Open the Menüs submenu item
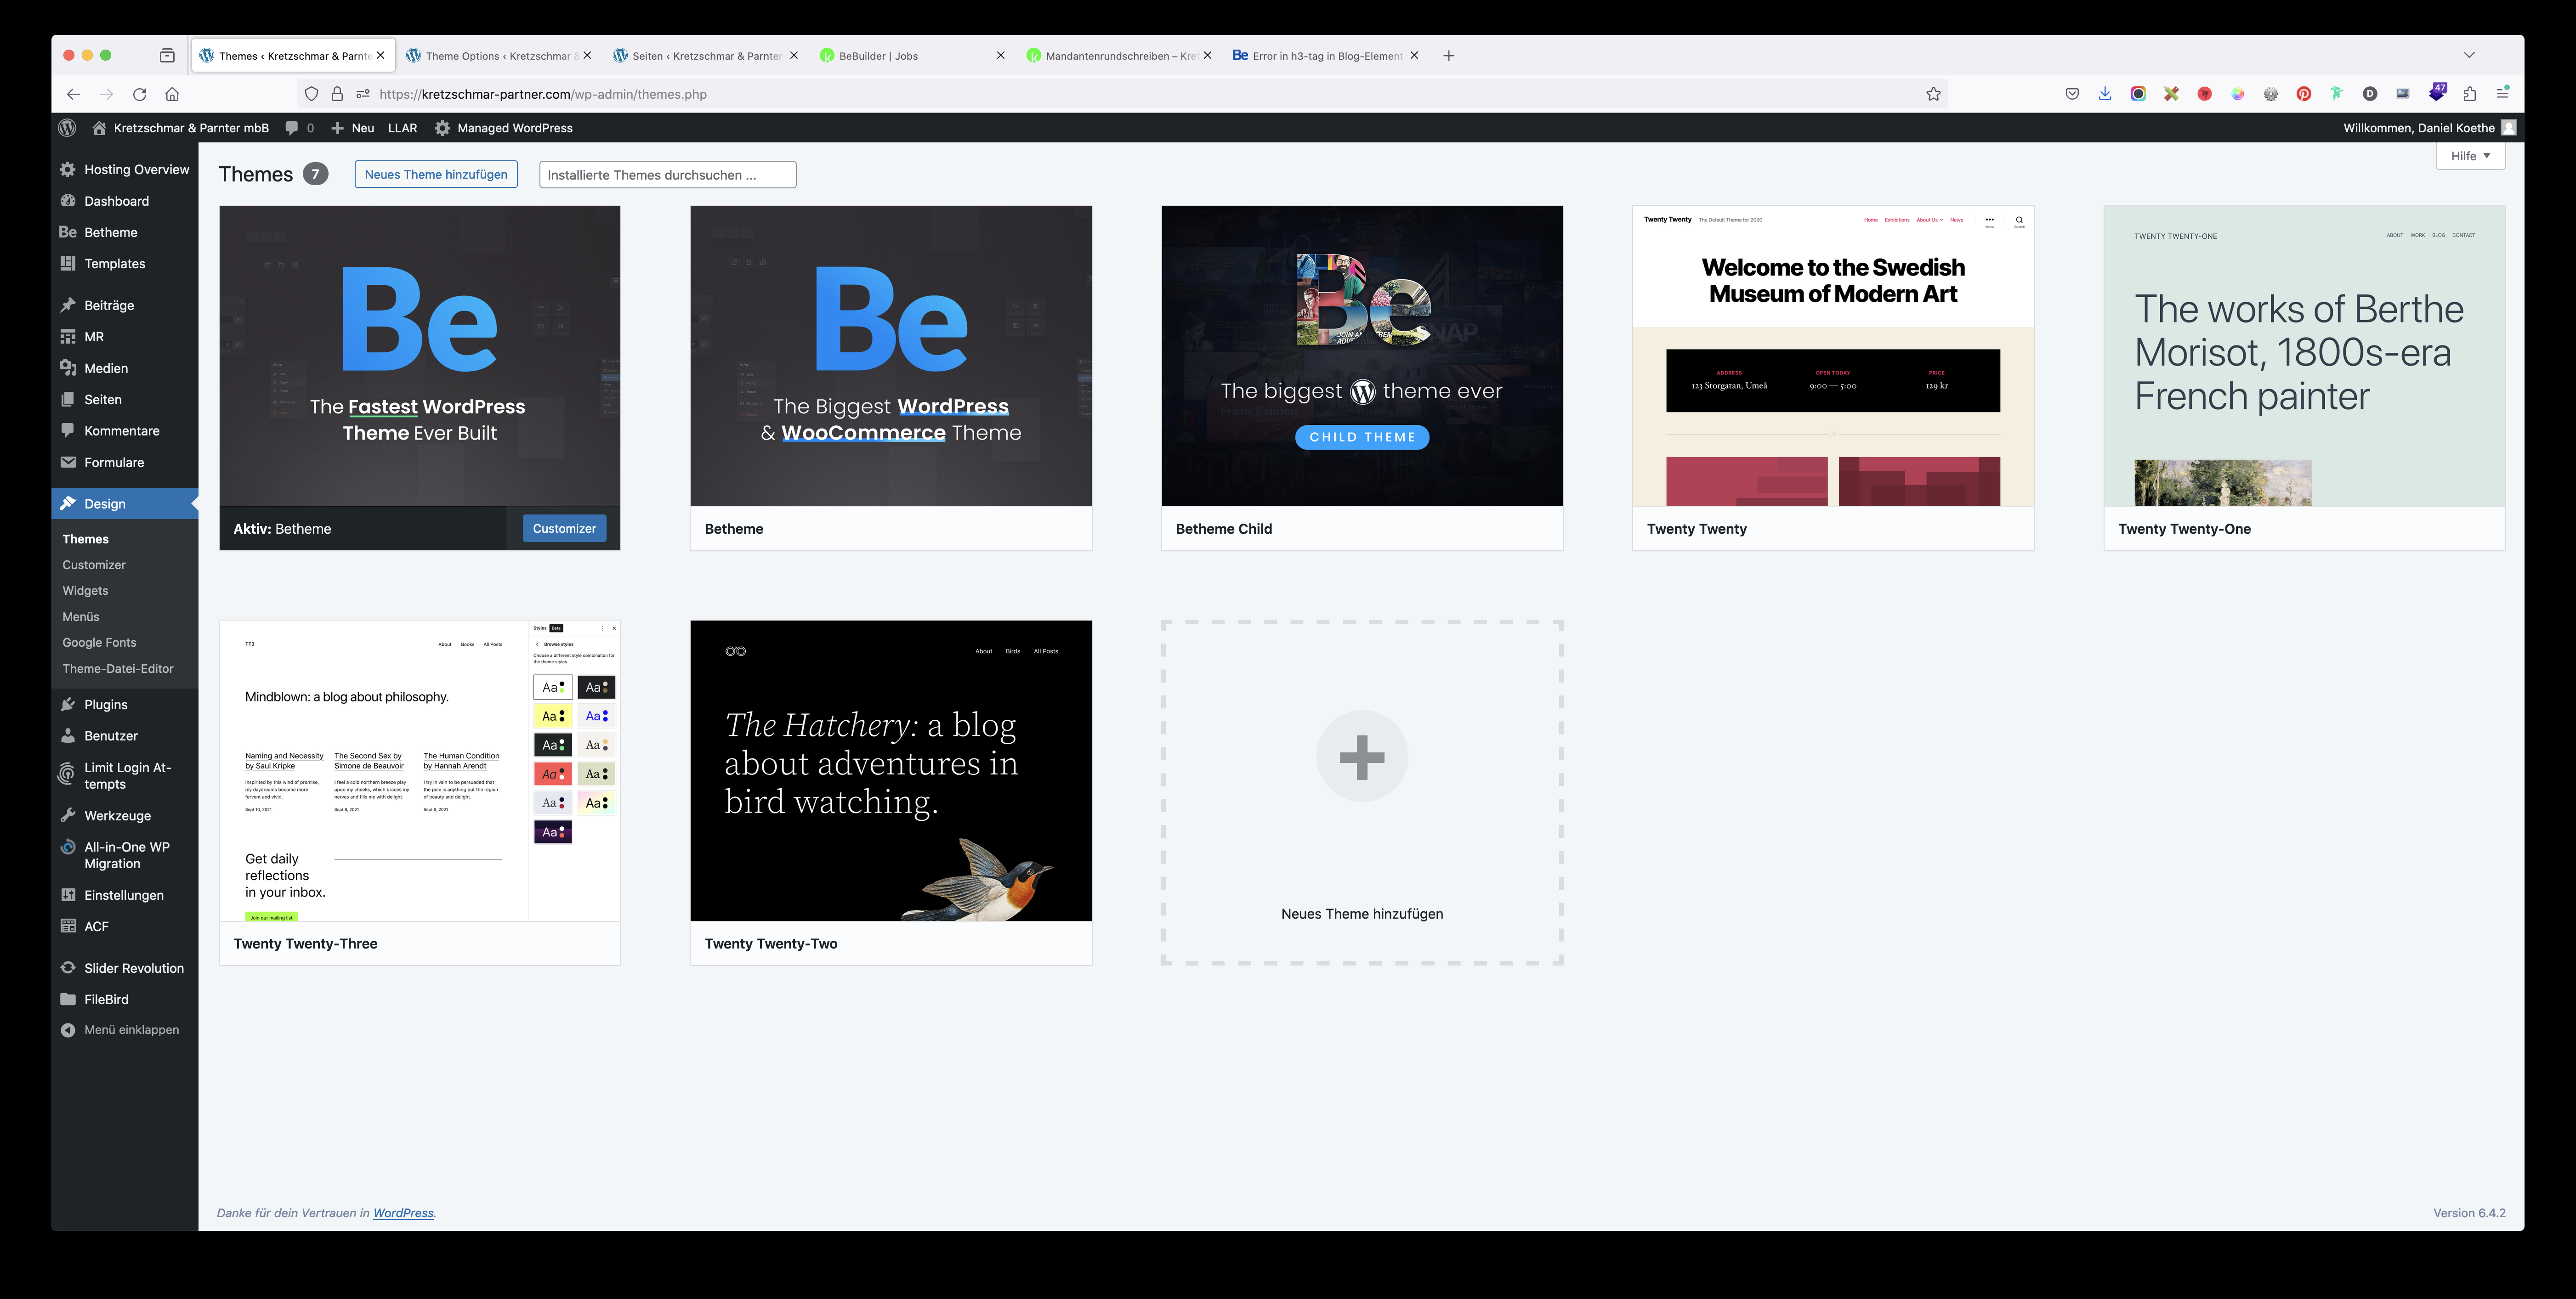 pyautogui.click(x=81, y=617)
